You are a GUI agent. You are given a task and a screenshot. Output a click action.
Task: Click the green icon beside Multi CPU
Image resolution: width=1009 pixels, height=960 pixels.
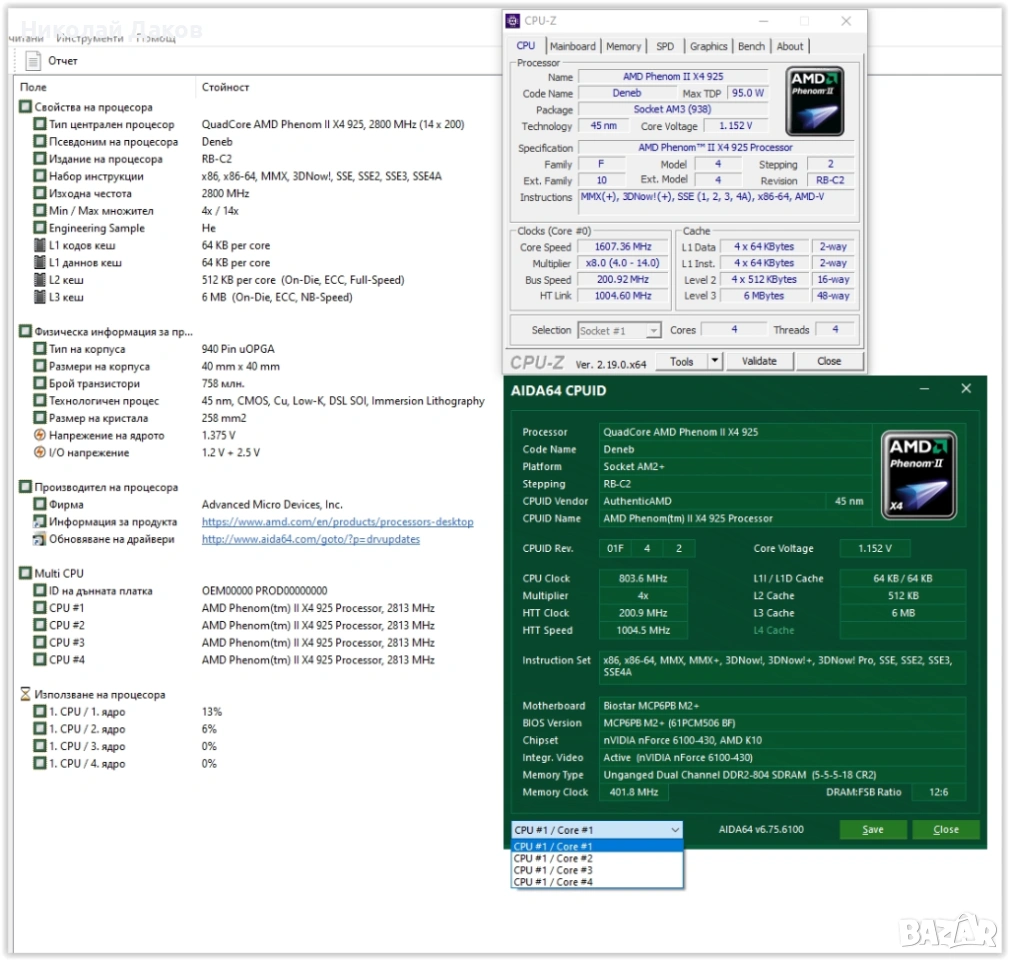pyautogui.click(x=26, y=573)
